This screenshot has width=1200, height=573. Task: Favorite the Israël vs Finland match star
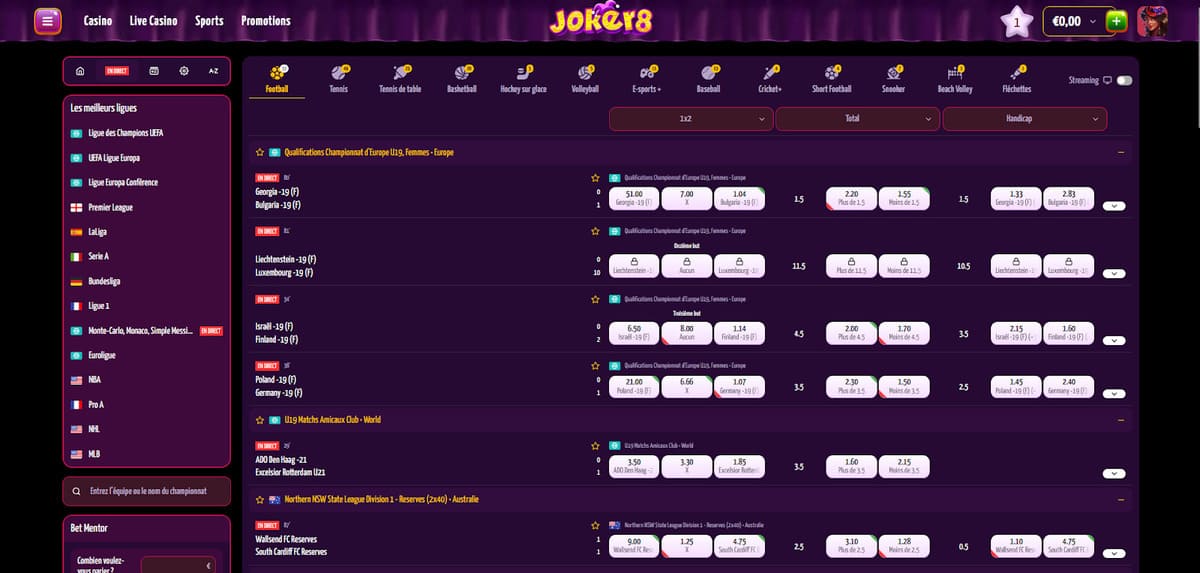(x=596, y=298)
